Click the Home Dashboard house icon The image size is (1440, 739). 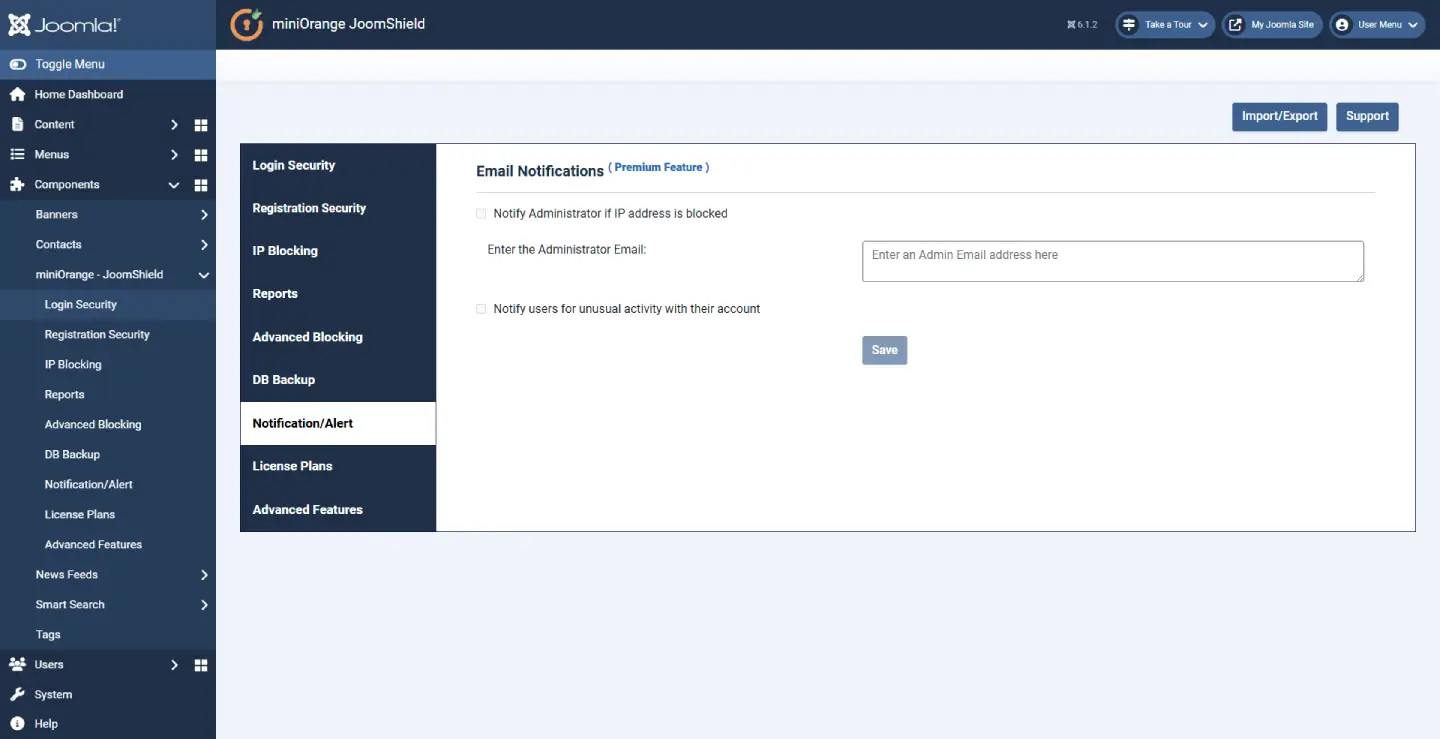(17, 94)
